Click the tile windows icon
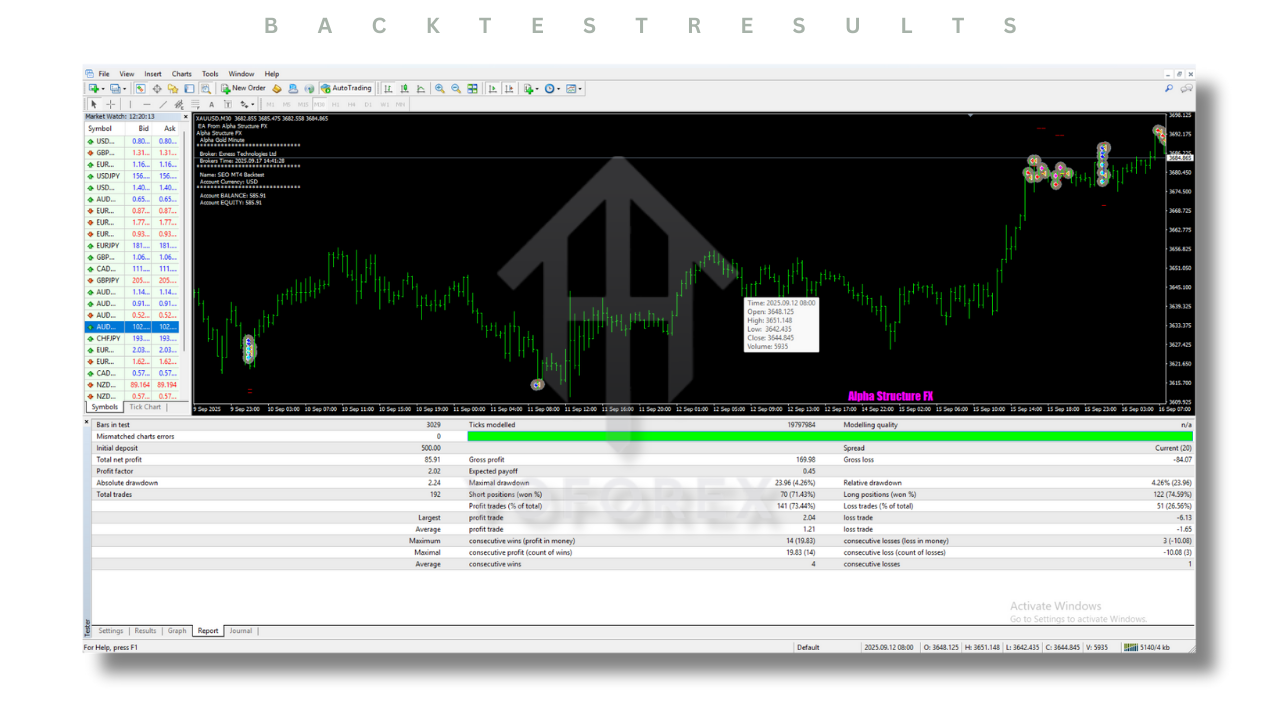The image size is (1280, 720). 473,88
